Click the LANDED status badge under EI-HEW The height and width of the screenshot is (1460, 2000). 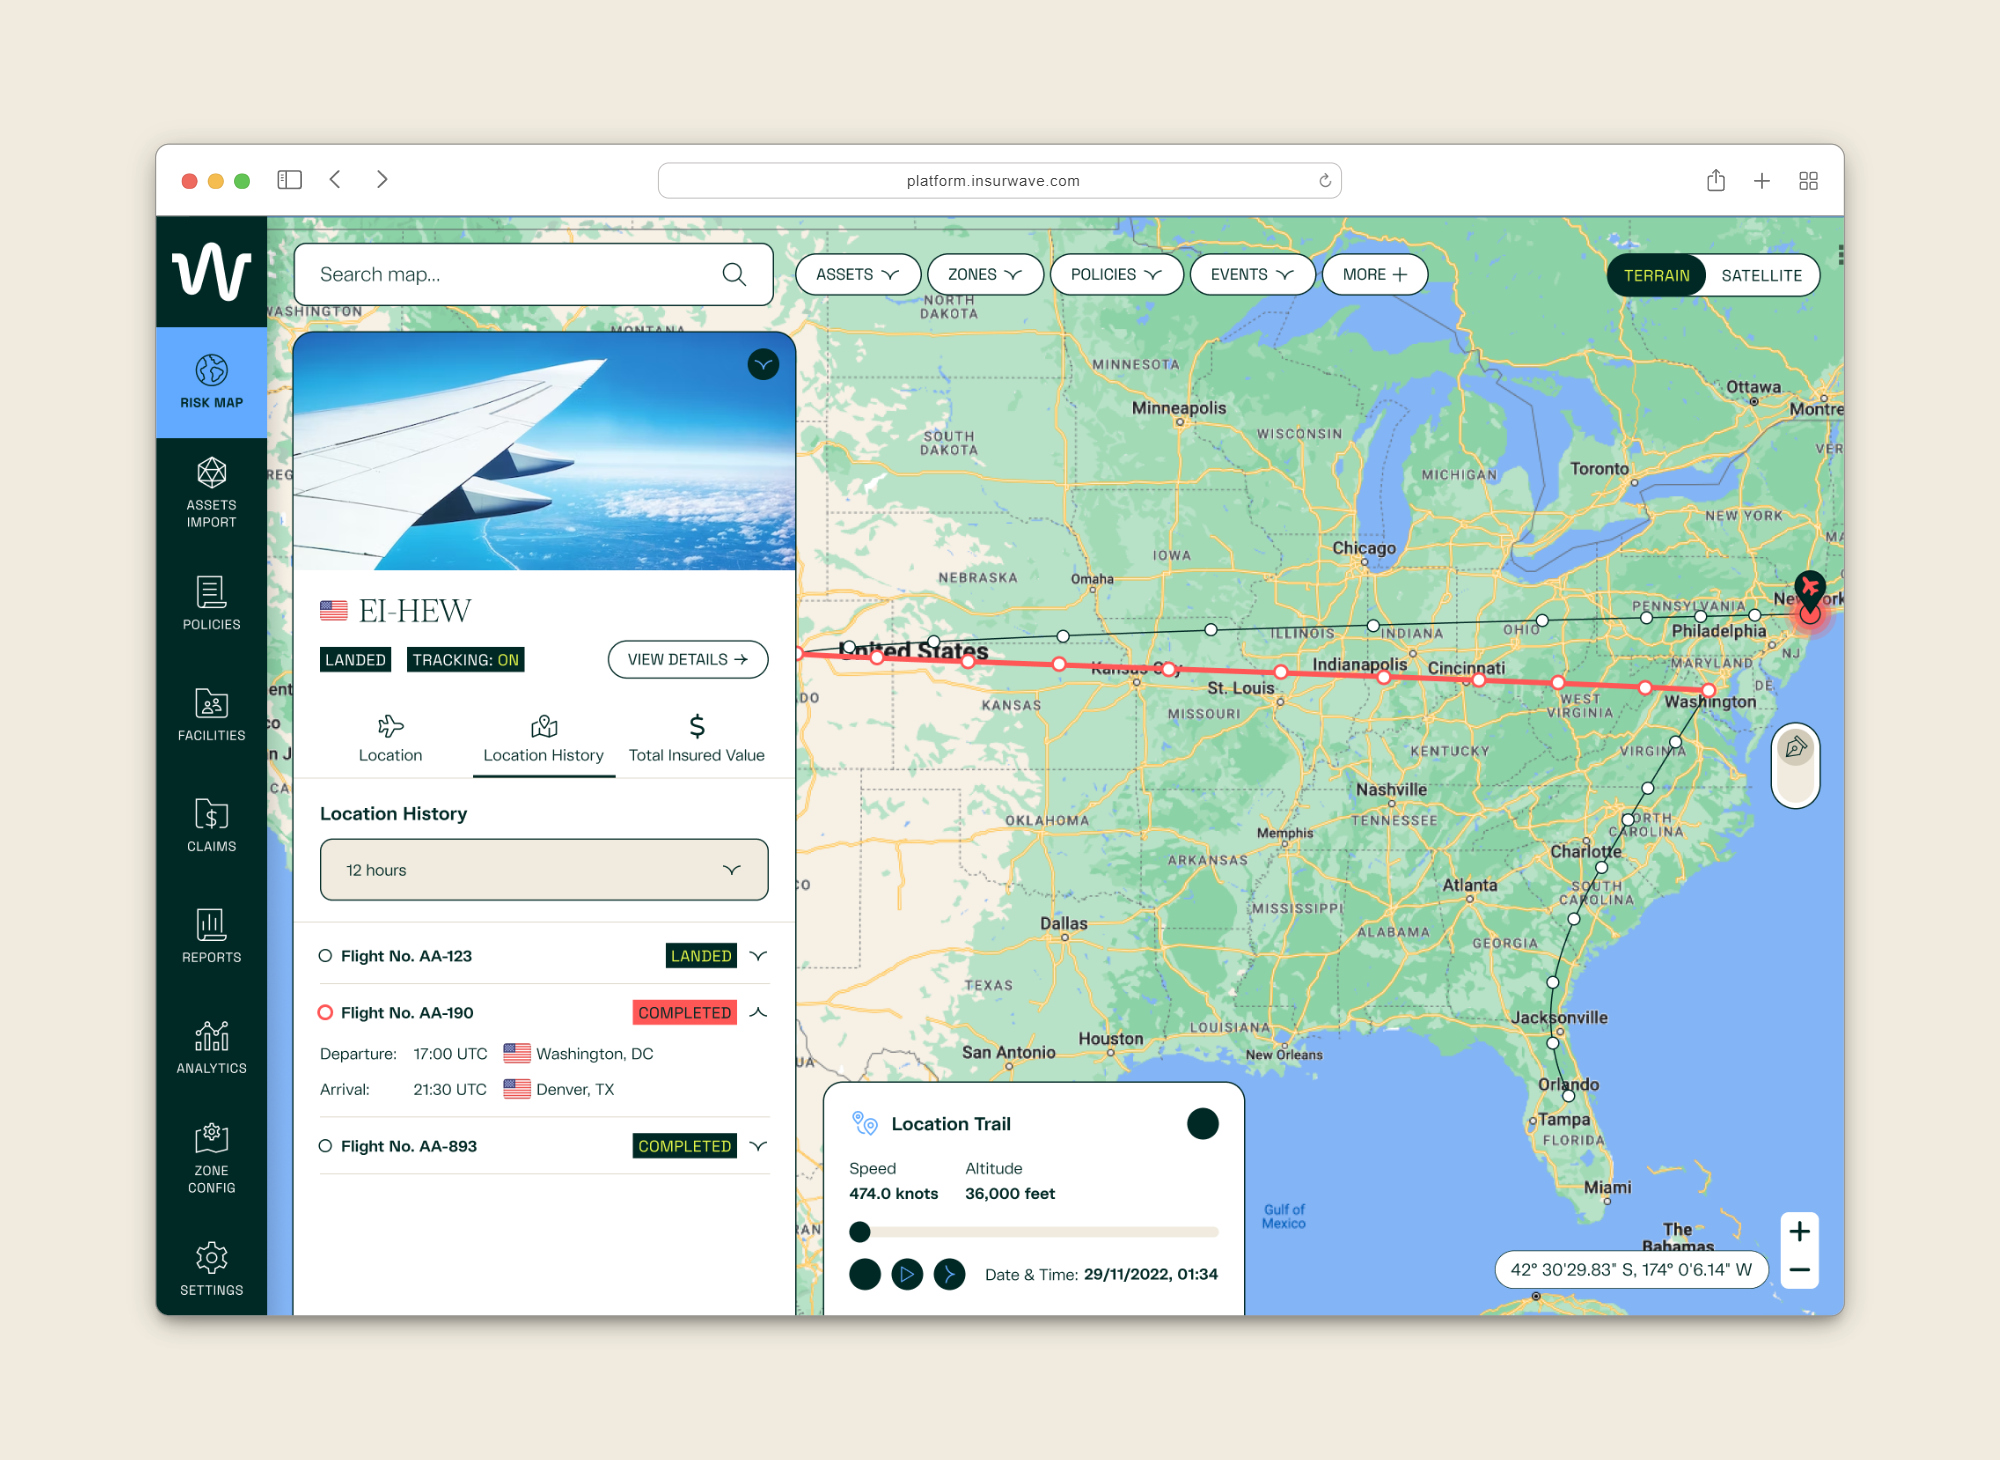coord(355,660)
